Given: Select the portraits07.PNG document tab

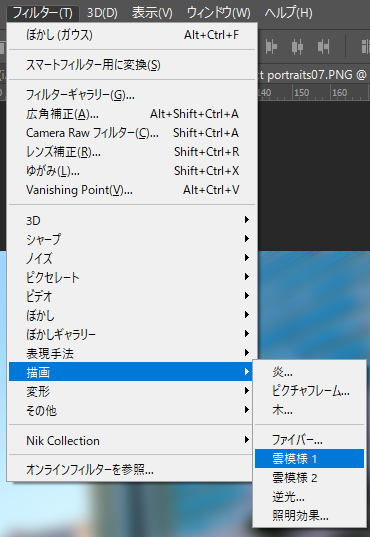Looking at the screenshot, I should 313,75.
